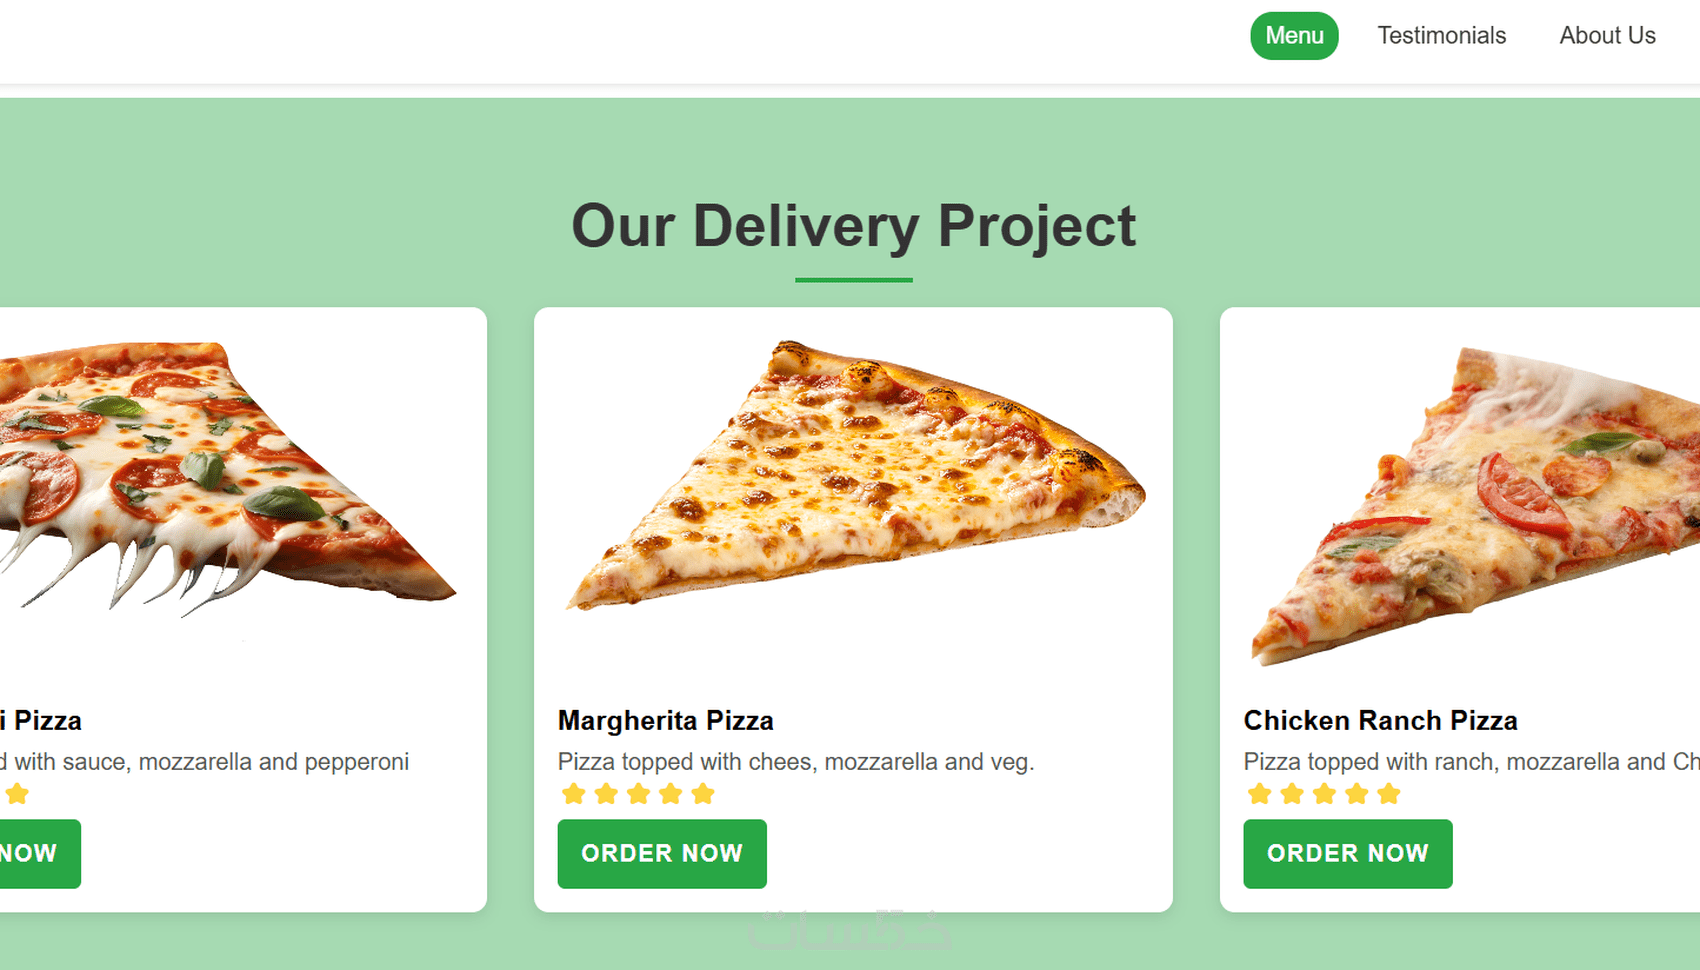The width and height of the screenshot is (1700, 970).
Task: Select fifth star of Margherita Pizza rating
Action: (x=703, y=794)
